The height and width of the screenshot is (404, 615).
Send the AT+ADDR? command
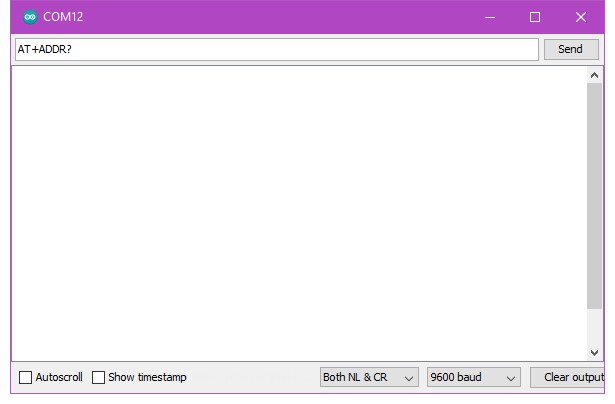570,49
